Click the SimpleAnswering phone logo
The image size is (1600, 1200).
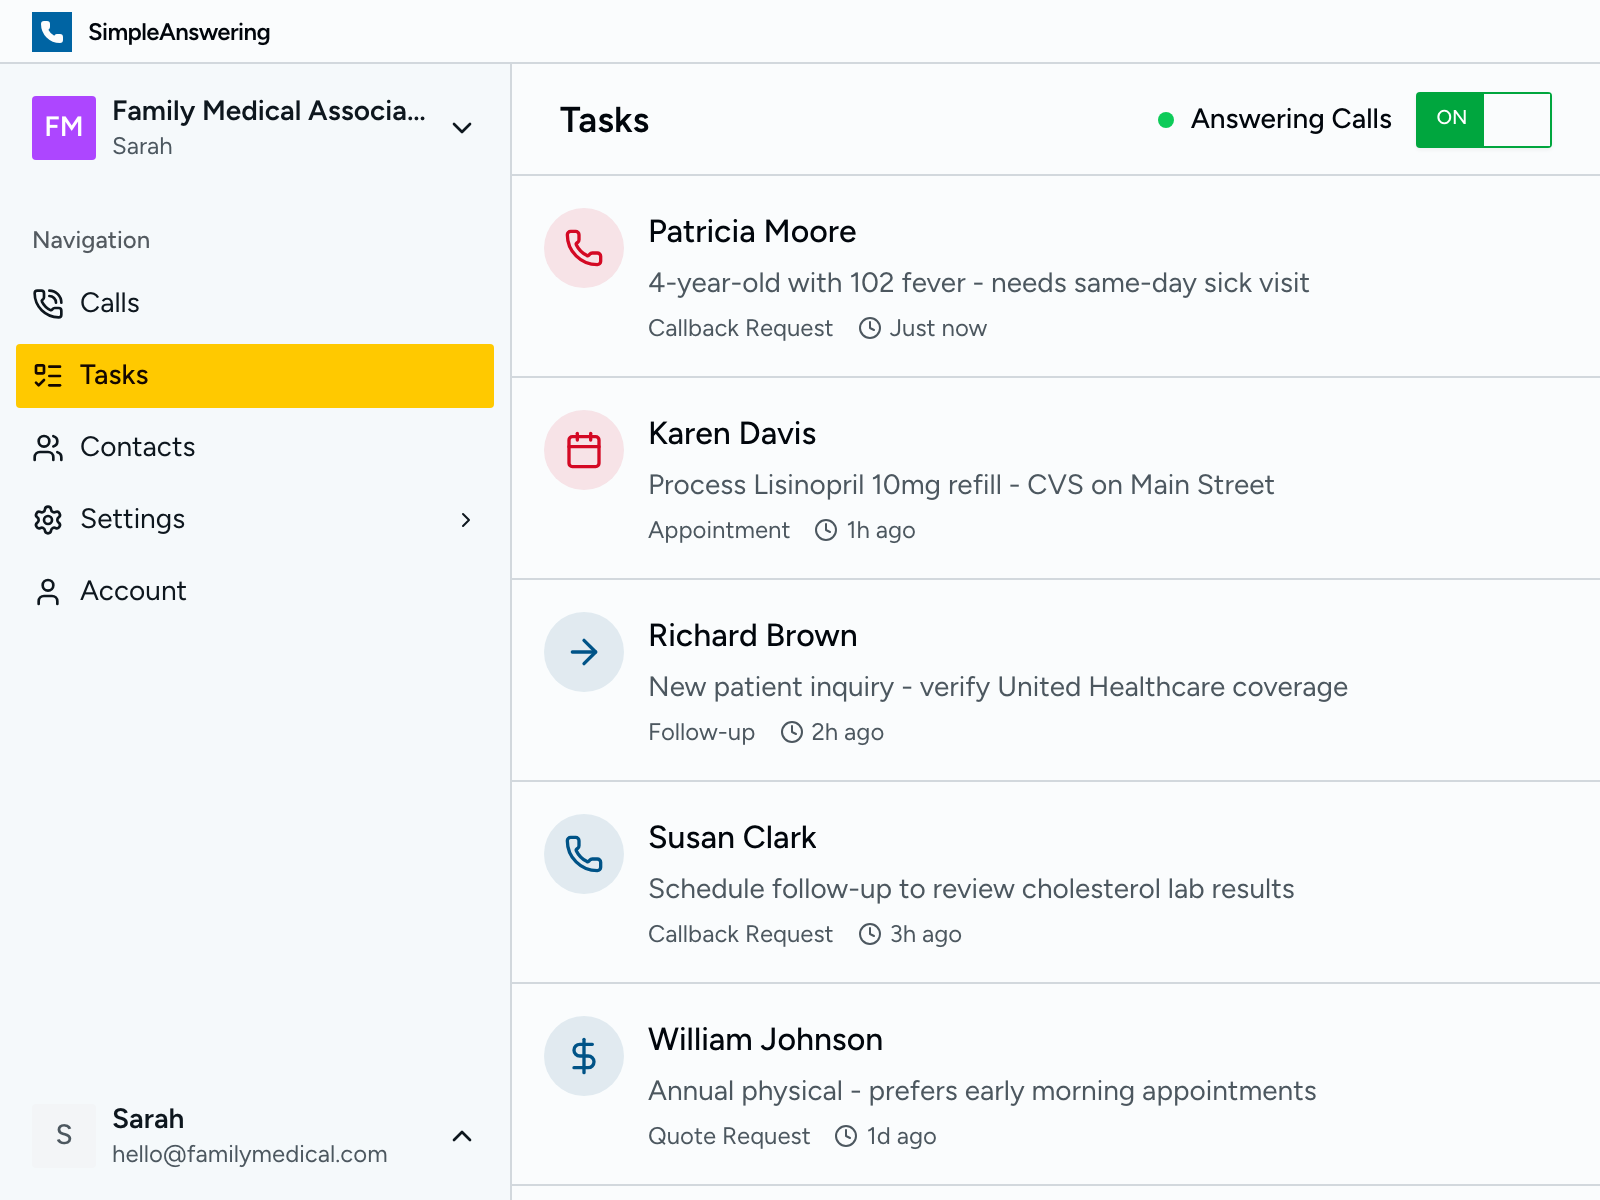[x=51, y=31]
